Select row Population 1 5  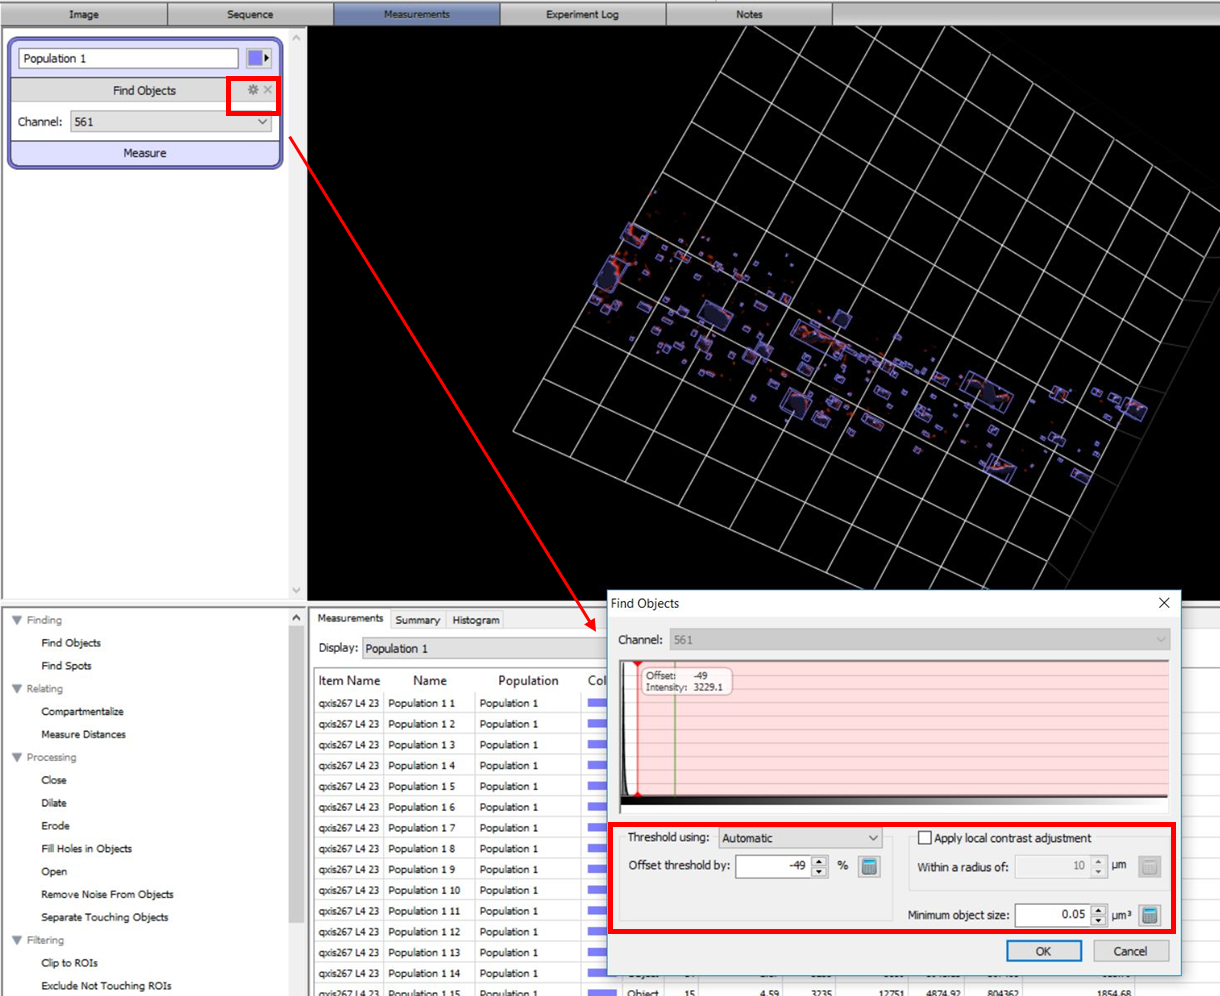coord(461,786)
